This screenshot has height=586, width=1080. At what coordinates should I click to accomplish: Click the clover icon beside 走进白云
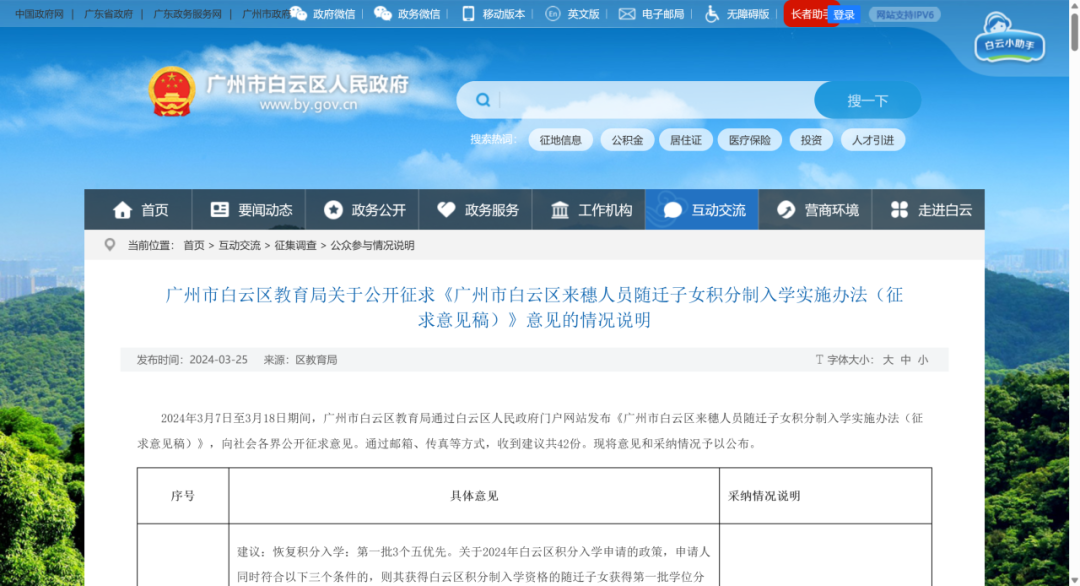click(899, 210)
